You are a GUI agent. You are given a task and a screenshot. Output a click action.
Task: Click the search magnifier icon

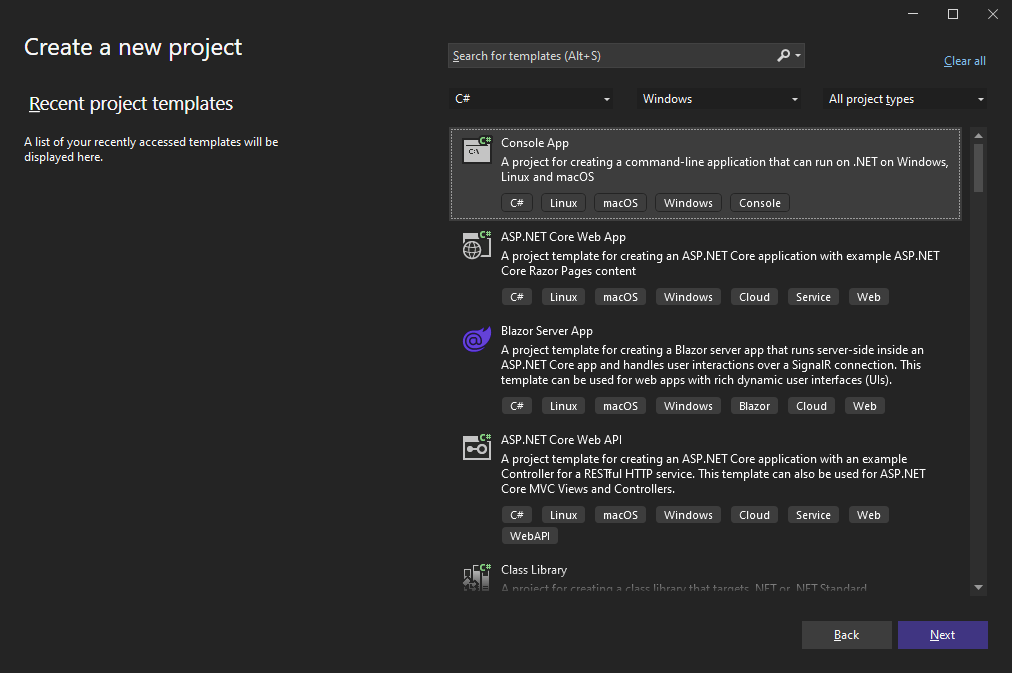click(x=783, y=55)
